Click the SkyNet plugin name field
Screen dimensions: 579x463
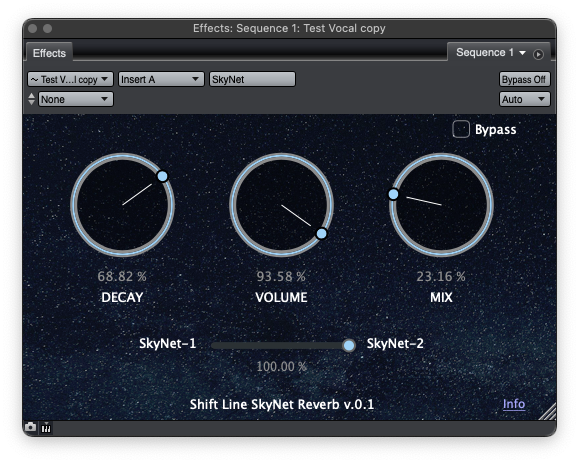click(253, 79)
